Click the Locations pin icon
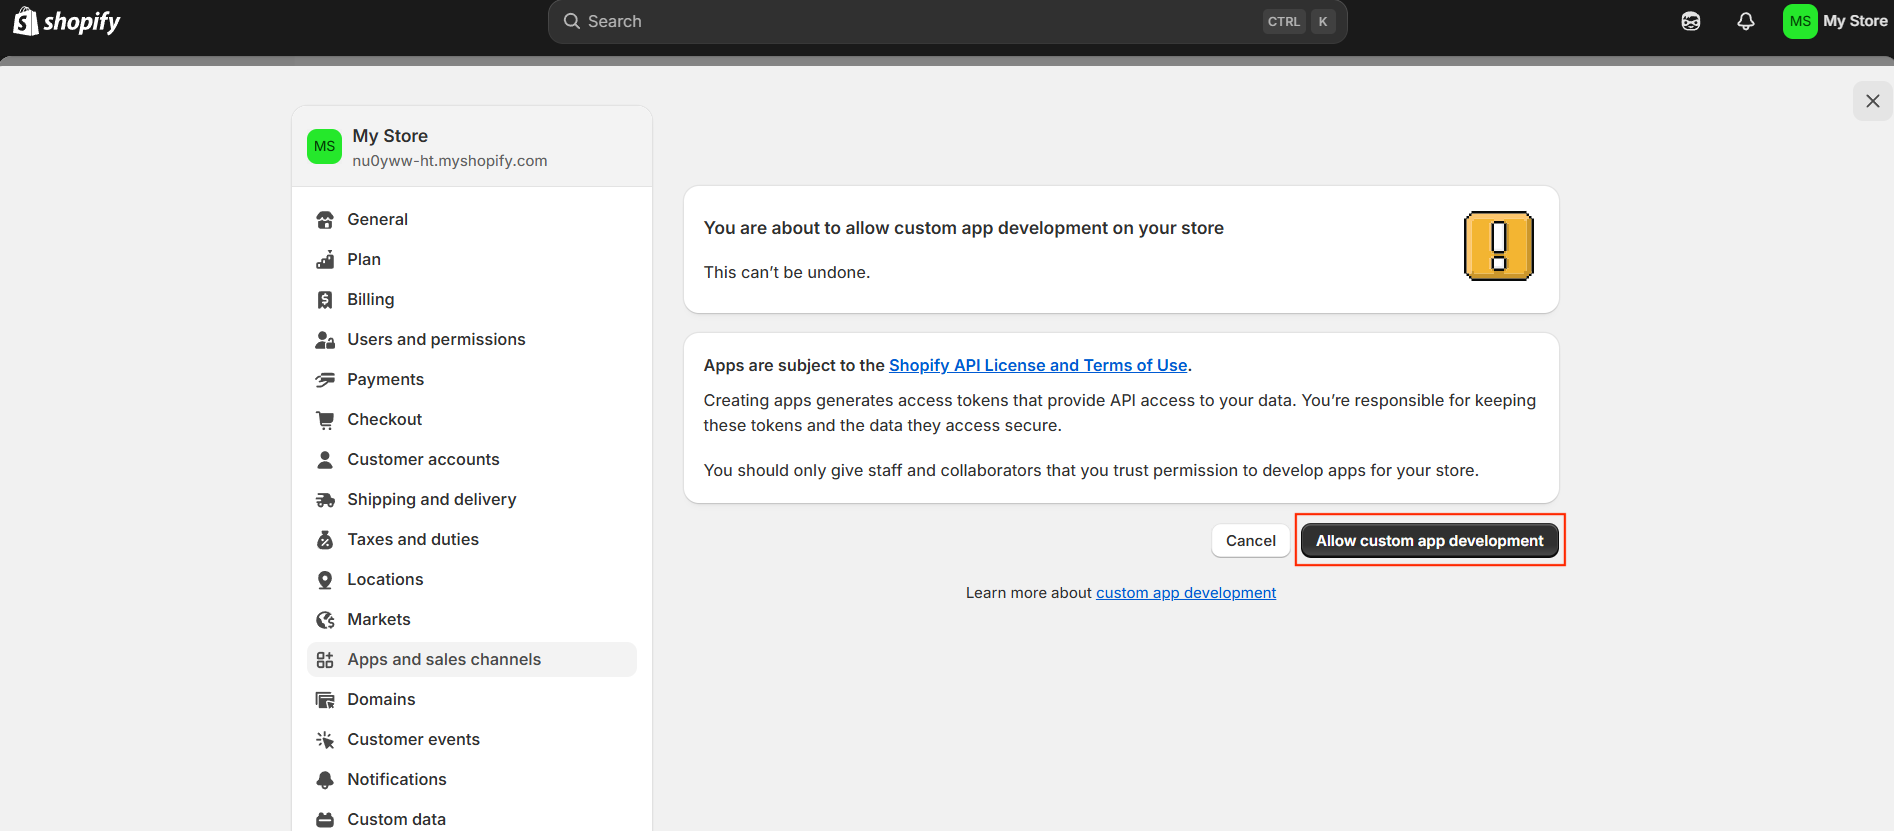 click(x=325, y=580)
